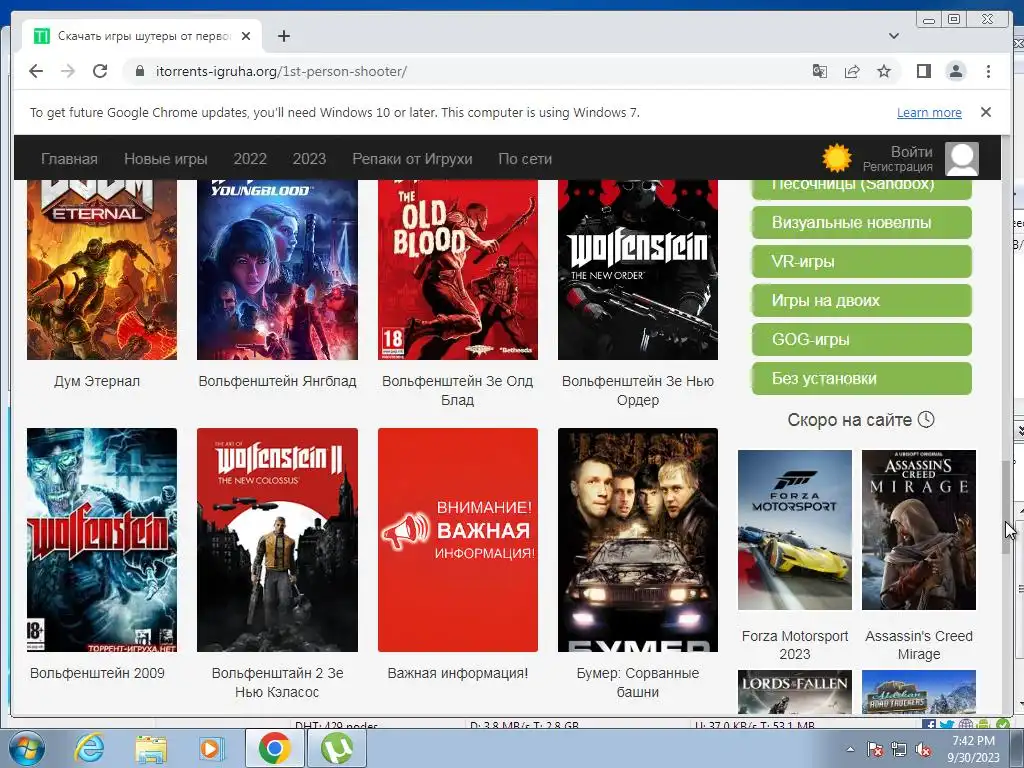
Task: Select the GOG-игры category button
Action: [861, 340]
